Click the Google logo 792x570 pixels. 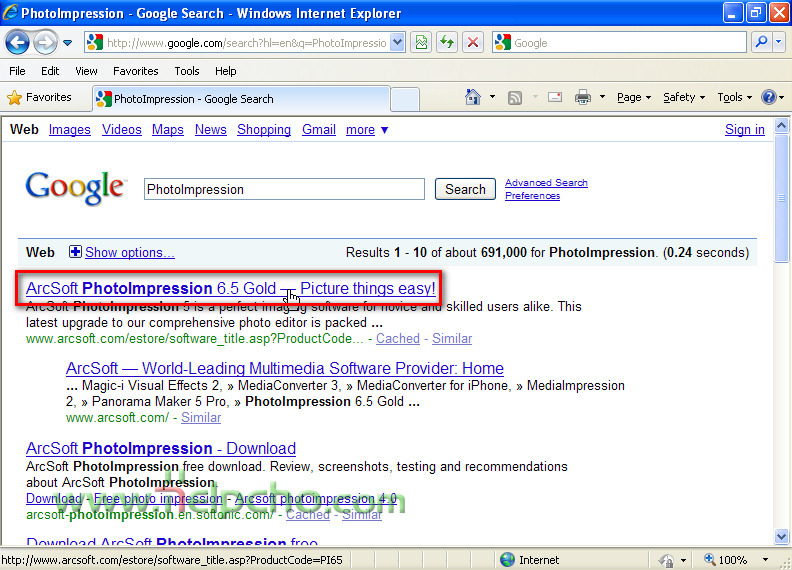click(75, 187)
